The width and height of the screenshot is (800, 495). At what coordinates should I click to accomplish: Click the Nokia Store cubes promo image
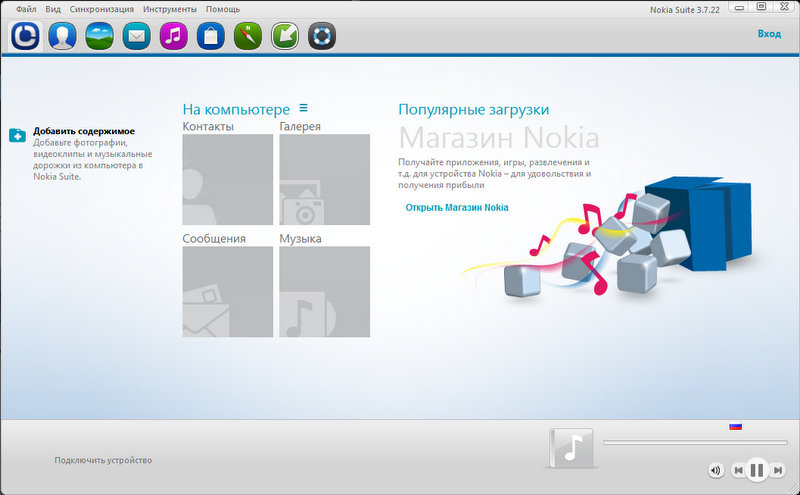tap(607, 238)
